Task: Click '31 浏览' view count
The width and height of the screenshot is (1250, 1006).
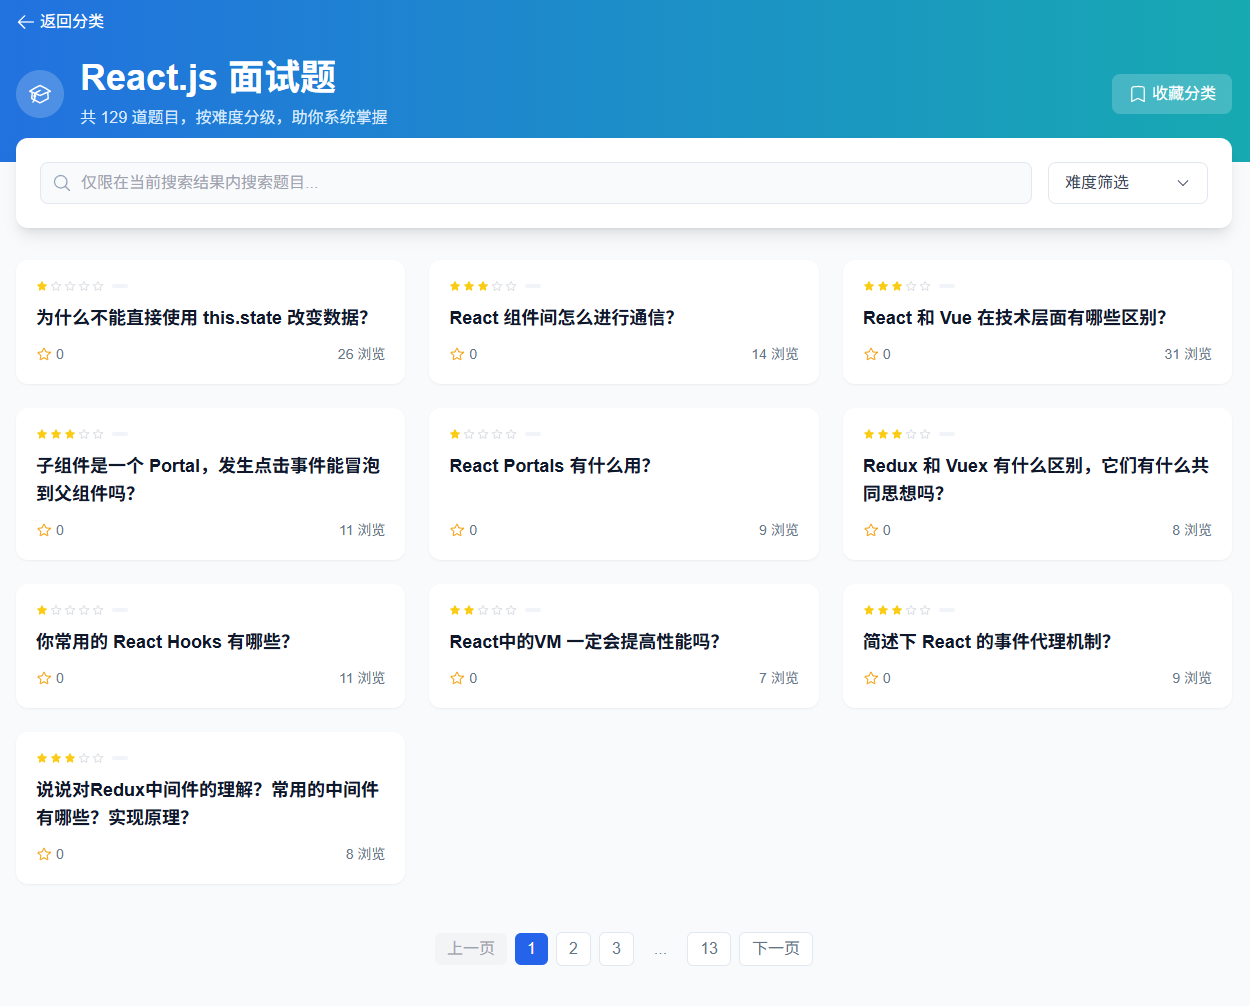Action: [1188, 354]
